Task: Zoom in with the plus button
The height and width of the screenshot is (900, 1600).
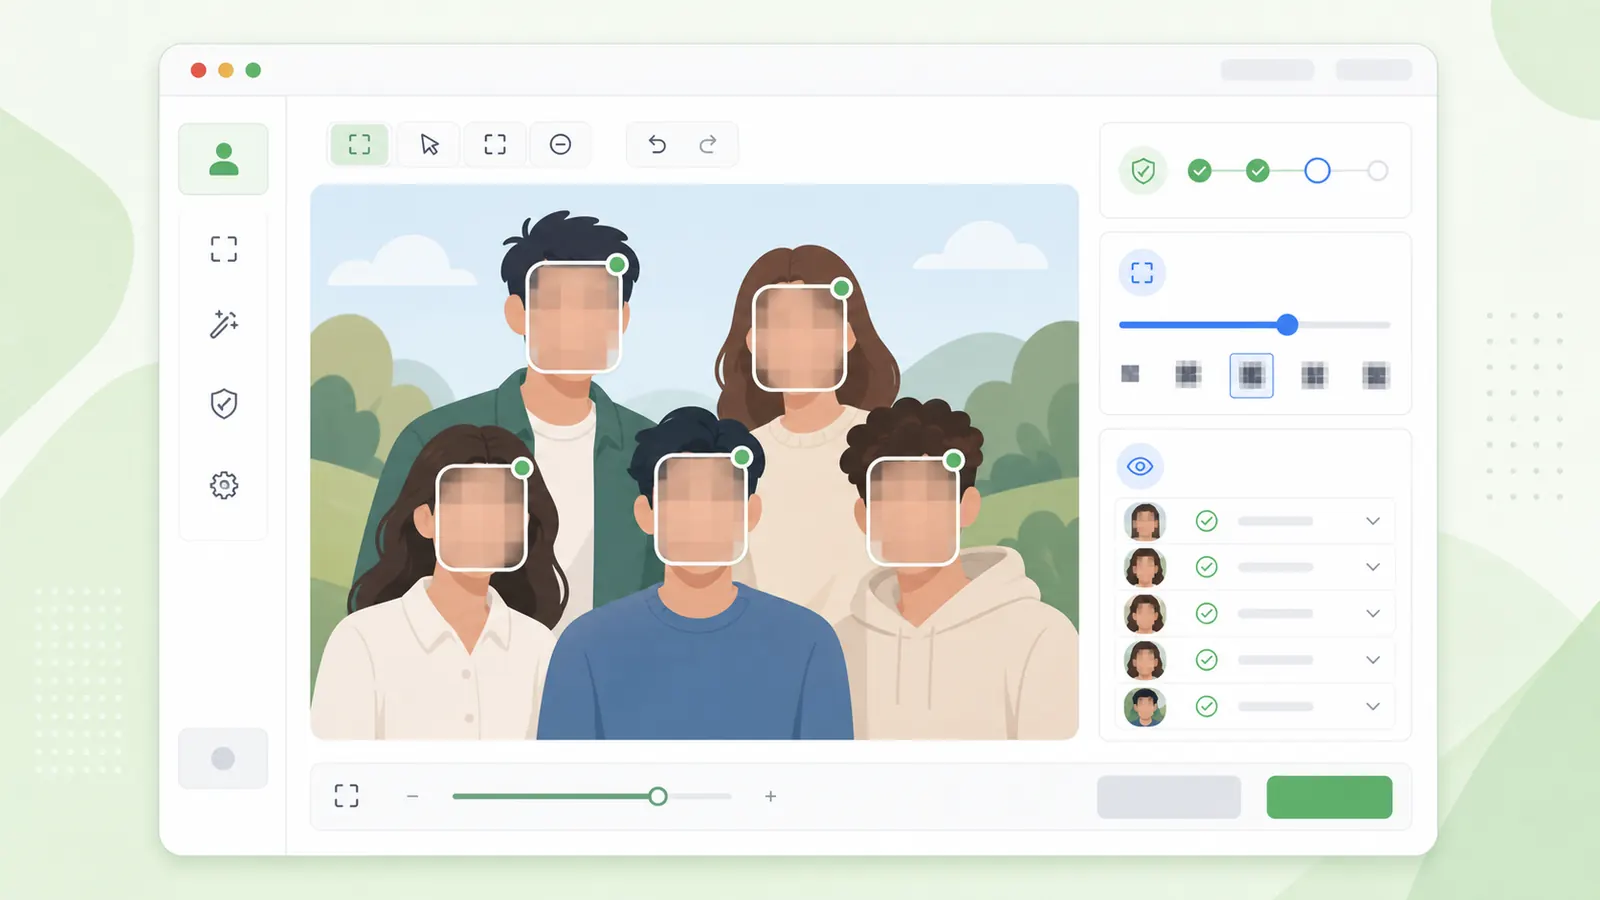Action: (x=770, y=796)
